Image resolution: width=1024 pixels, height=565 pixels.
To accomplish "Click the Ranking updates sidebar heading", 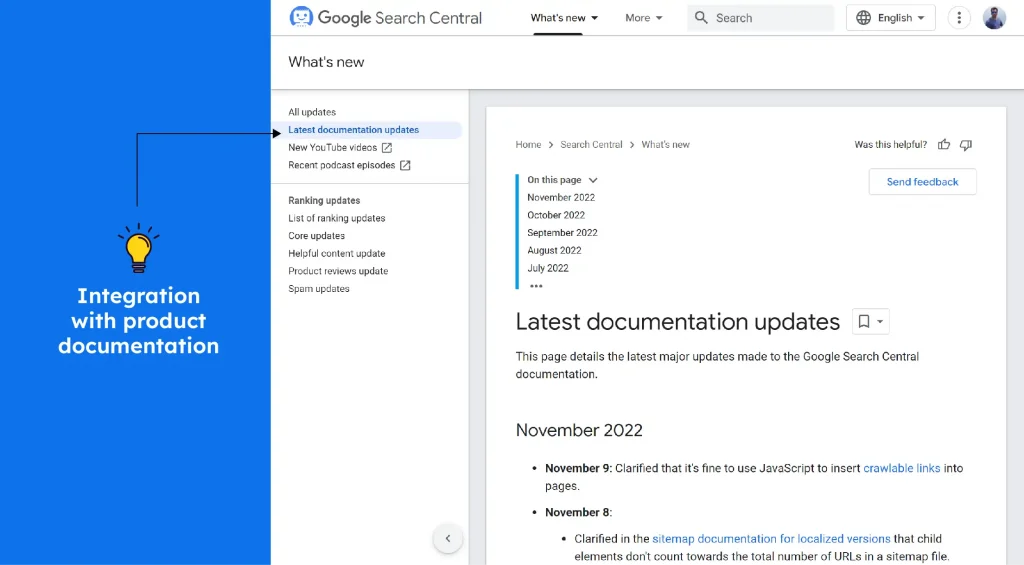I will point(324,201).
